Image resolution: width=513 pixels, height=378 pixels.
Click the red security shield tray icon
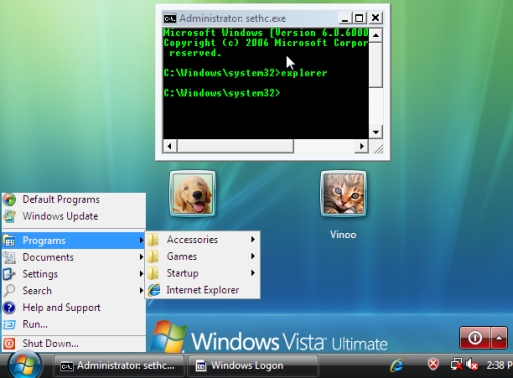tap(433, 364)
